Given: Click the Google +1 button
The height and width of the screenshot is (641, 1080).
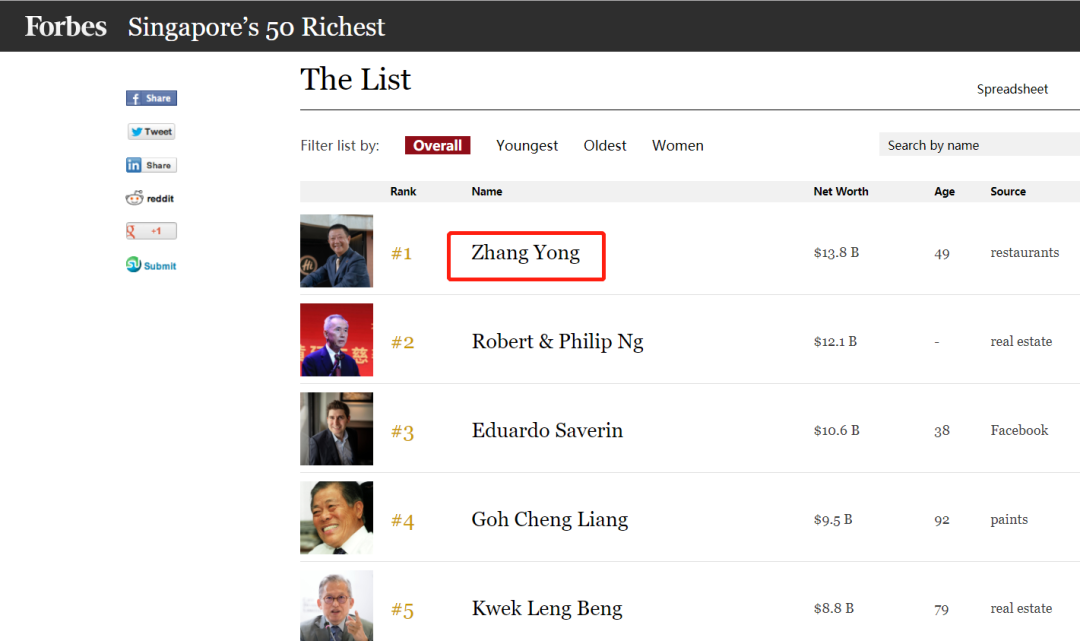Looking at the screenshot, I should point(151,231).
